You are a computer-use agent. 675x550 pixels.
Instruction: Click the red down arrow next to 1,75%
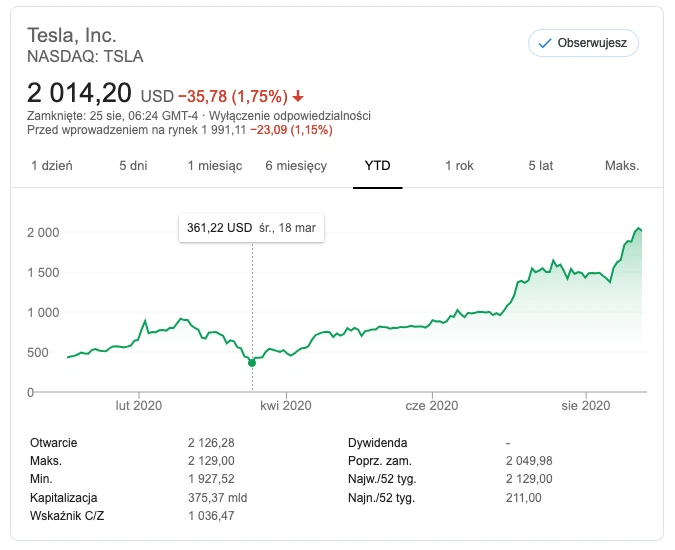pyautogui.click(x=298, y=96)
